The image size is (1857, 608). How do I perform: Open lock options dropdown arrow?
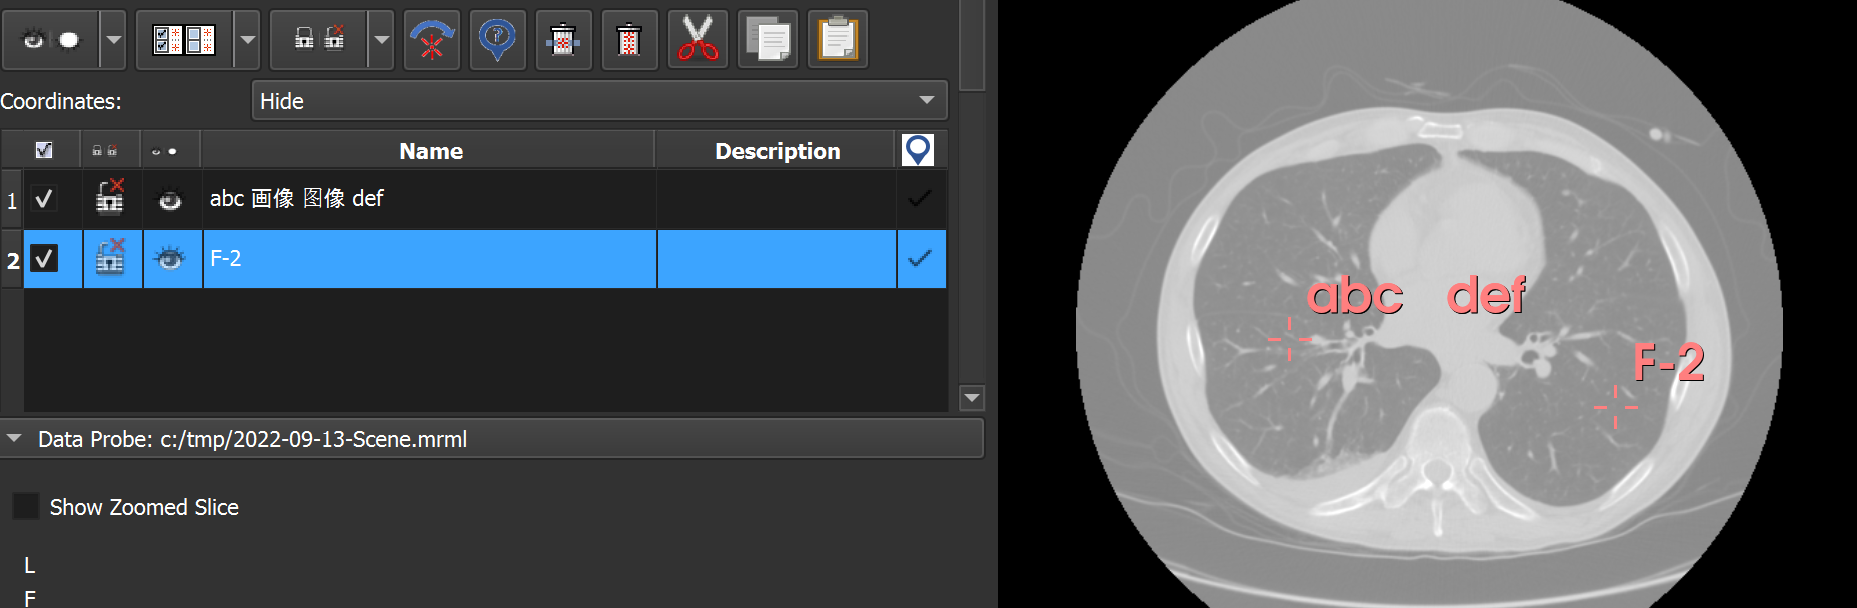coord(381,40)
